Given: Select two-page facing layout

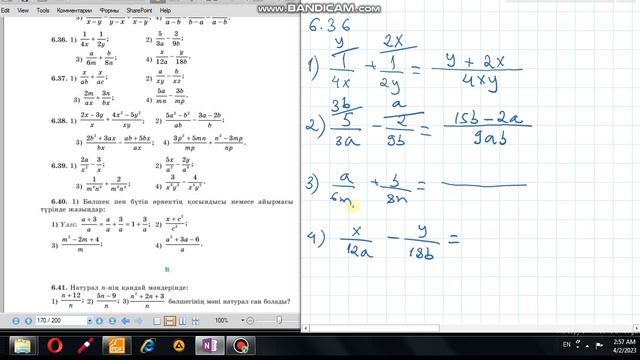Looking at the screenshot, I should click(182, 321).
